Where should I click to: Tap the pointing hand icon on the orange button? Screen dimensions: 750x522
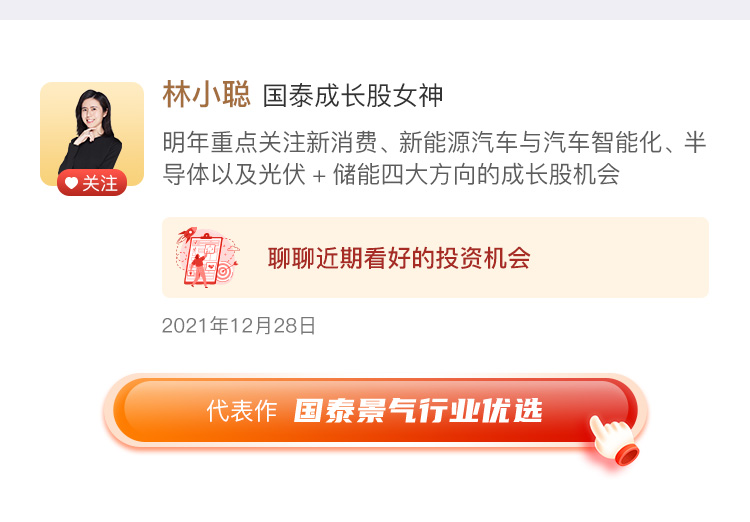pos(614,441)
